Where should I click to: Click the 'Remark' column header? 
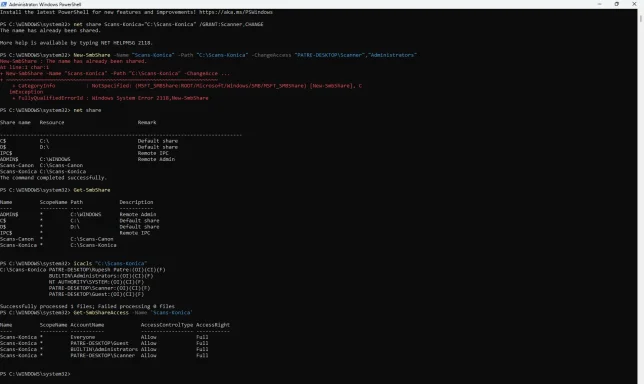click(147, 122)
